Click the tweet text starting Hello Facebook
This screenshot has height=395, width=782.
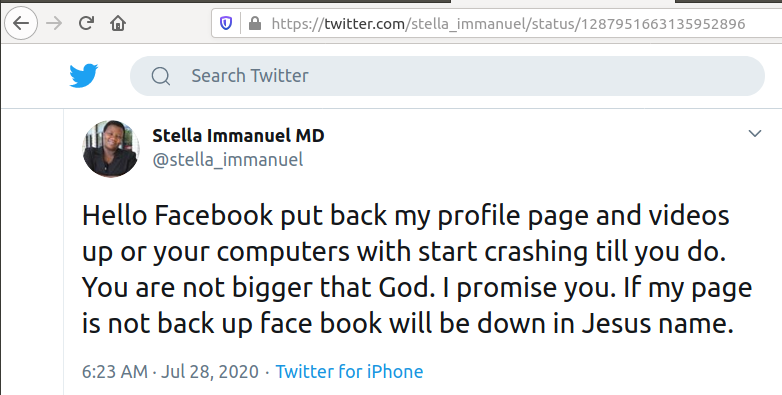point(417,269)
